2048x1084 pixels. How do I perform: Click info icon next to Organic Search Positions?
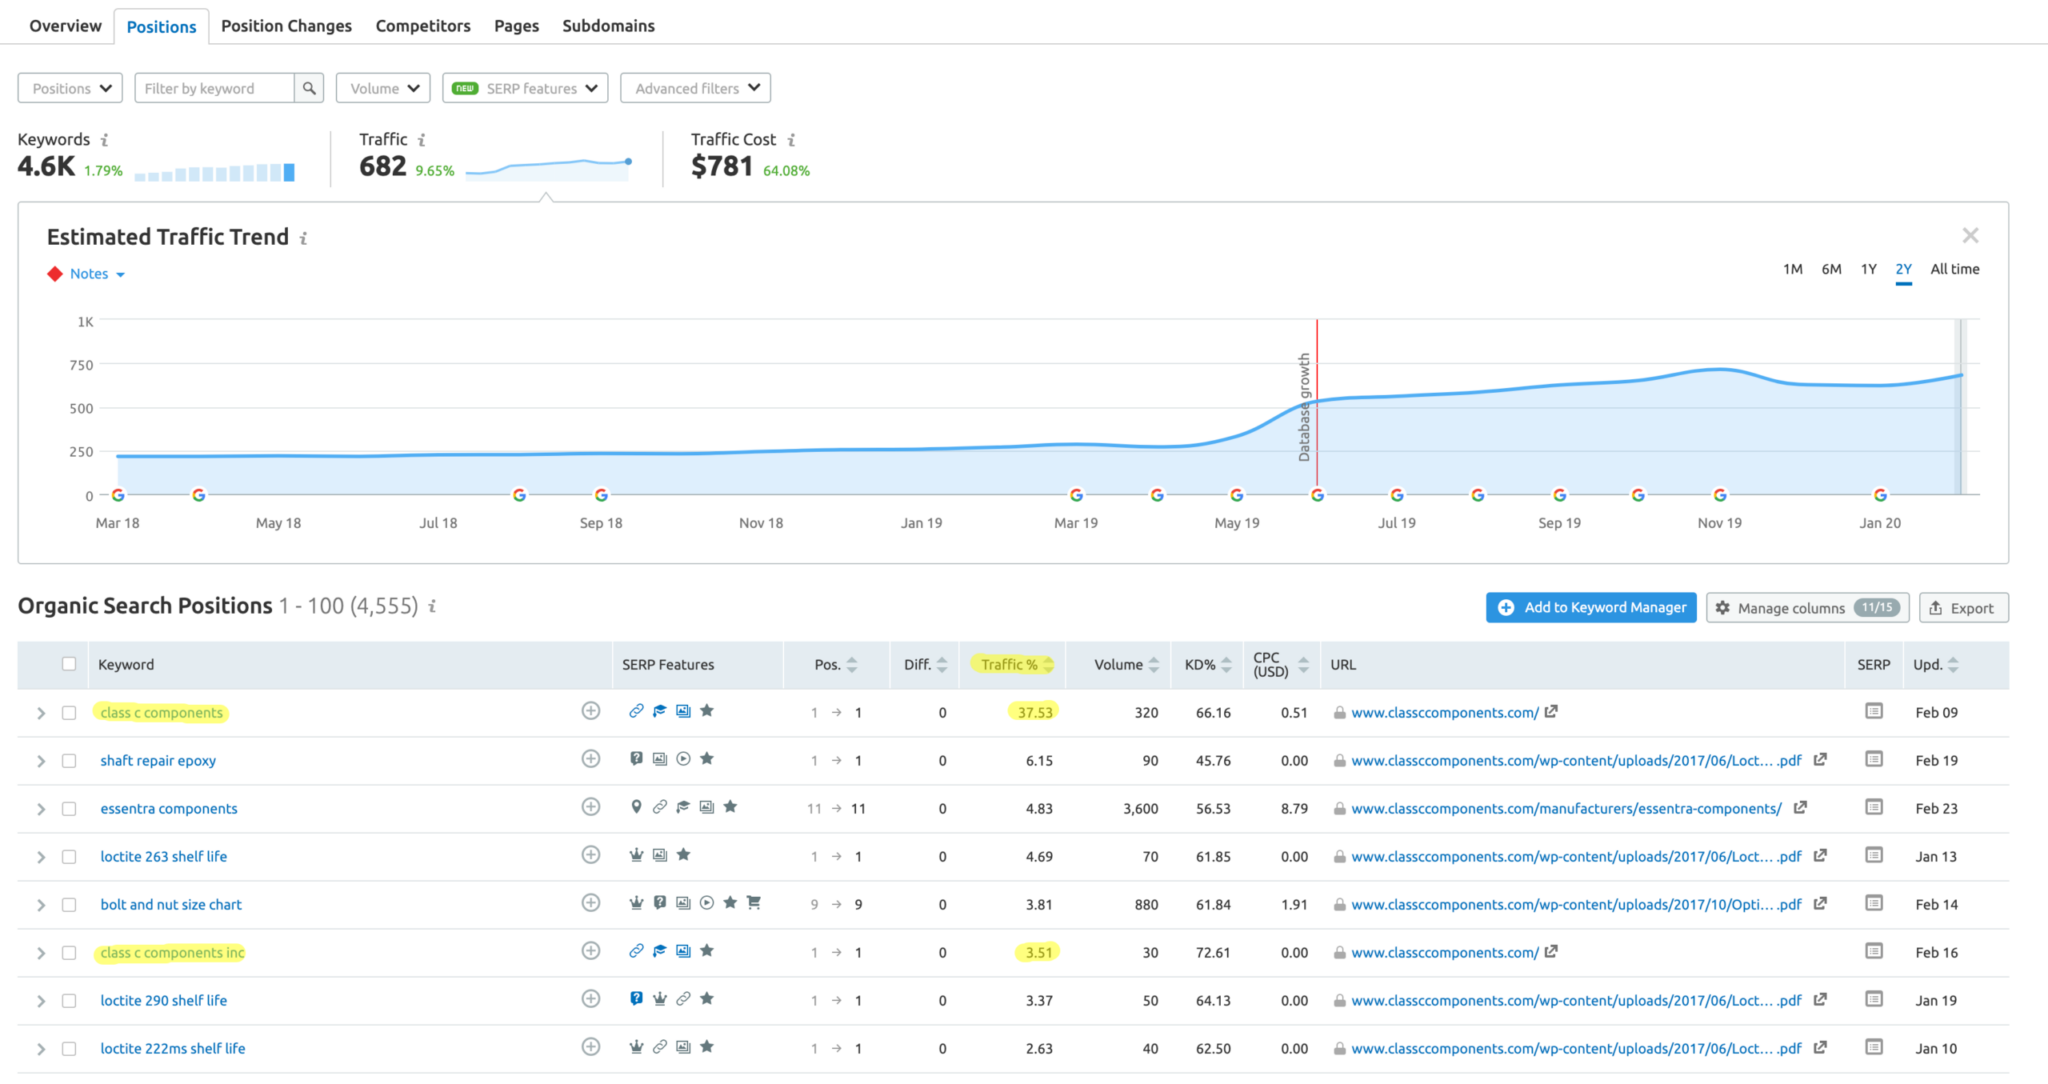point(432,606)
